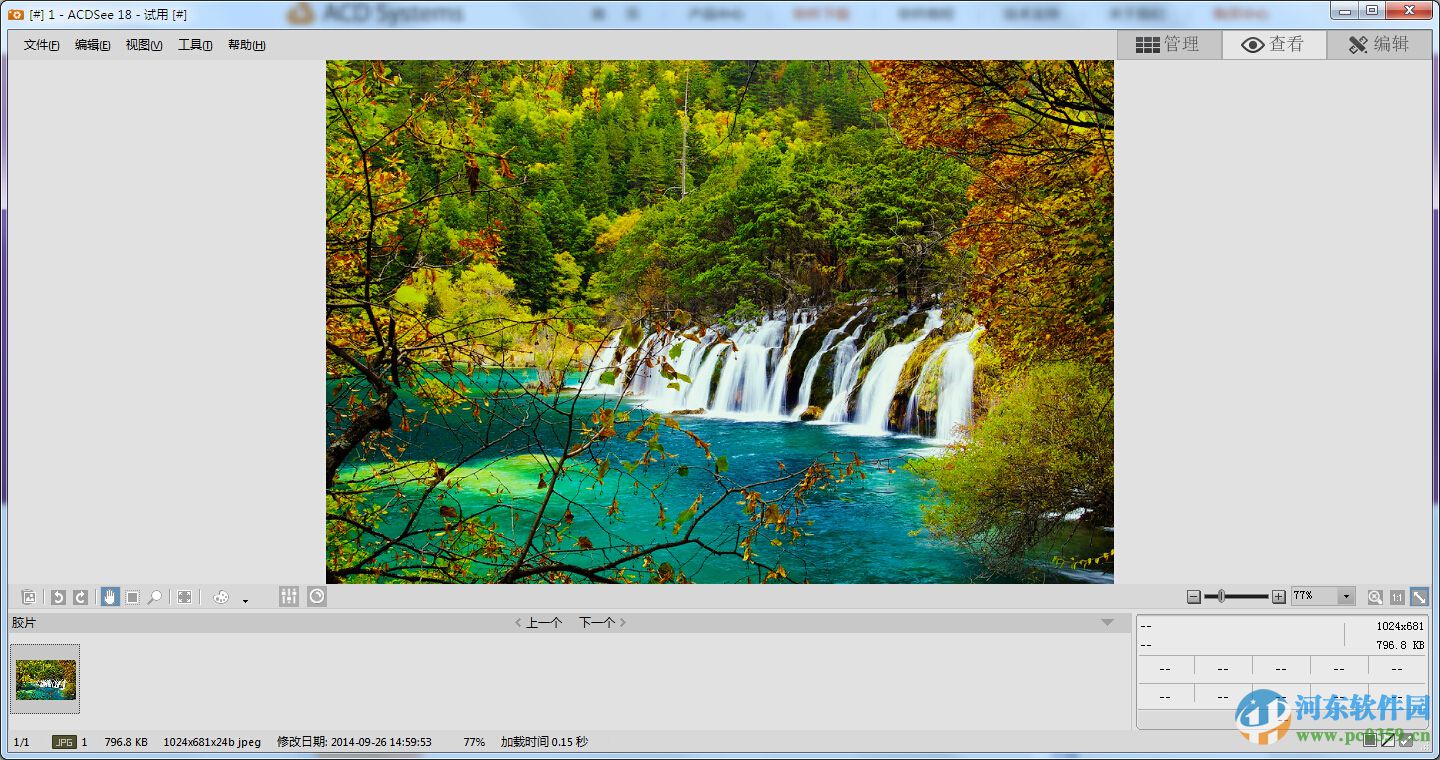Click the circular auto lens icon

[317, 596]
